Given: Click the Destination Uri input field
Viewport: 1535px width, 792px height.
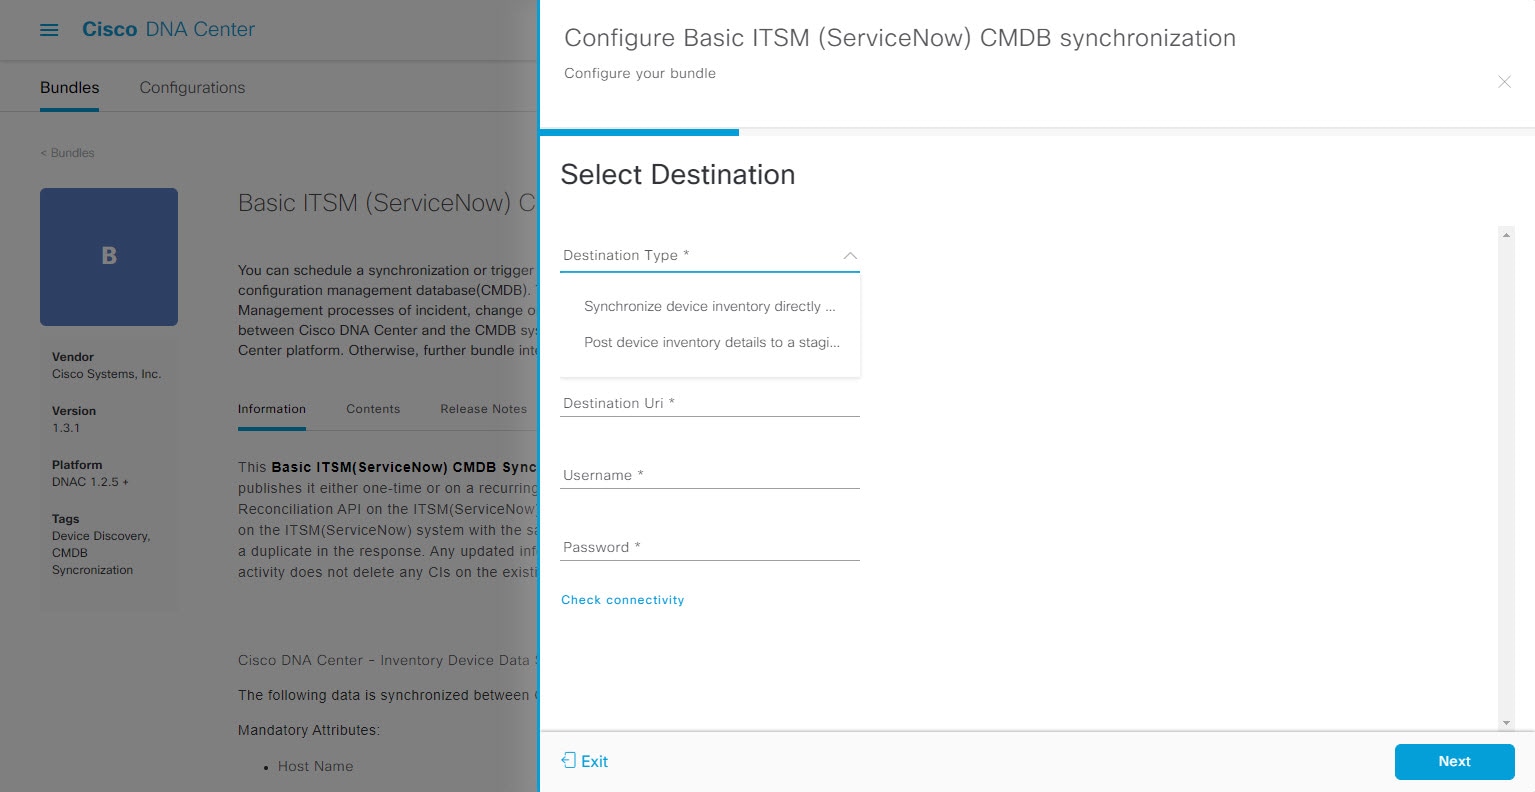Looking at the screenshot, I should pyautogui.click(x=710, y=403).
